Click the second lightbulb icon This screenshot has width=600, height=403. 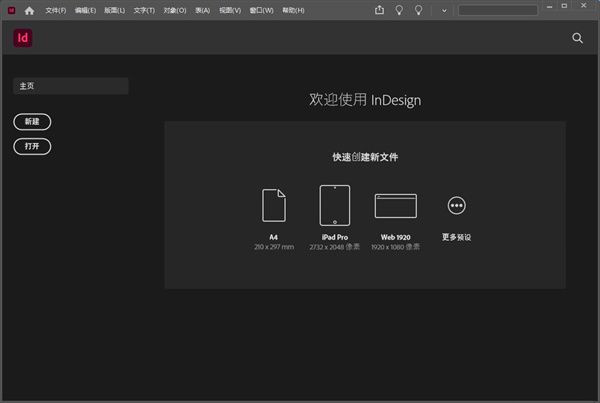coord(419,10)
